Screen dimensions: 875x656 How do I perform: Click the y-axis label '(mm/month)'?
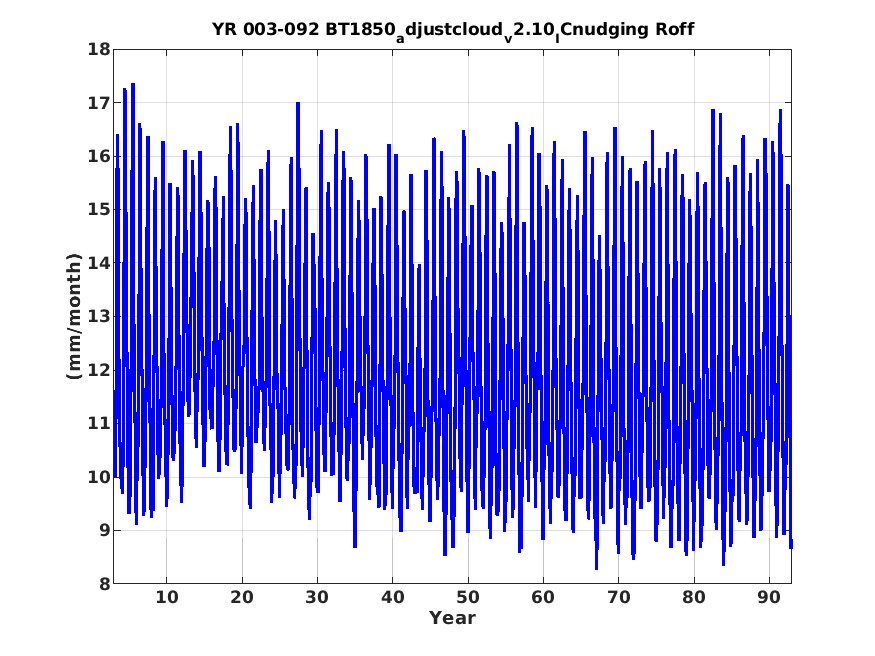coord(74,316)
